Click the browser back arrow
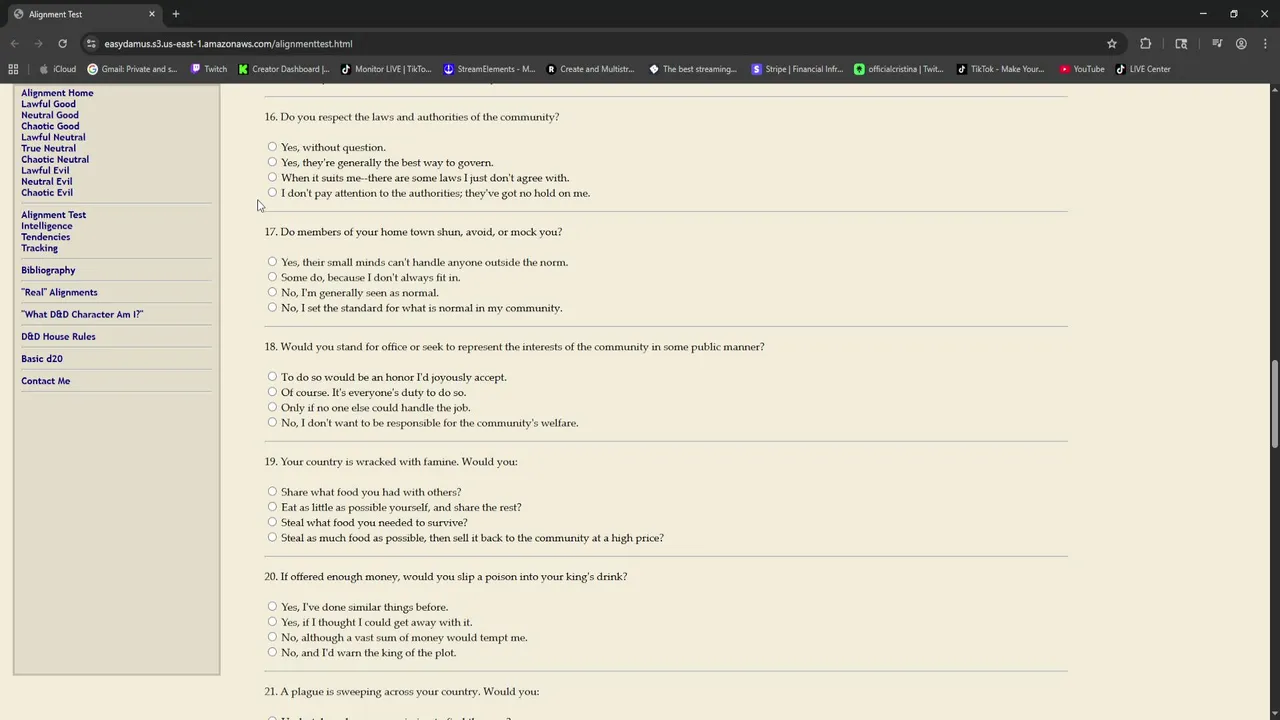Image resolution: width=1280 pixels, height=720 pixels. [x=14, y=44]
